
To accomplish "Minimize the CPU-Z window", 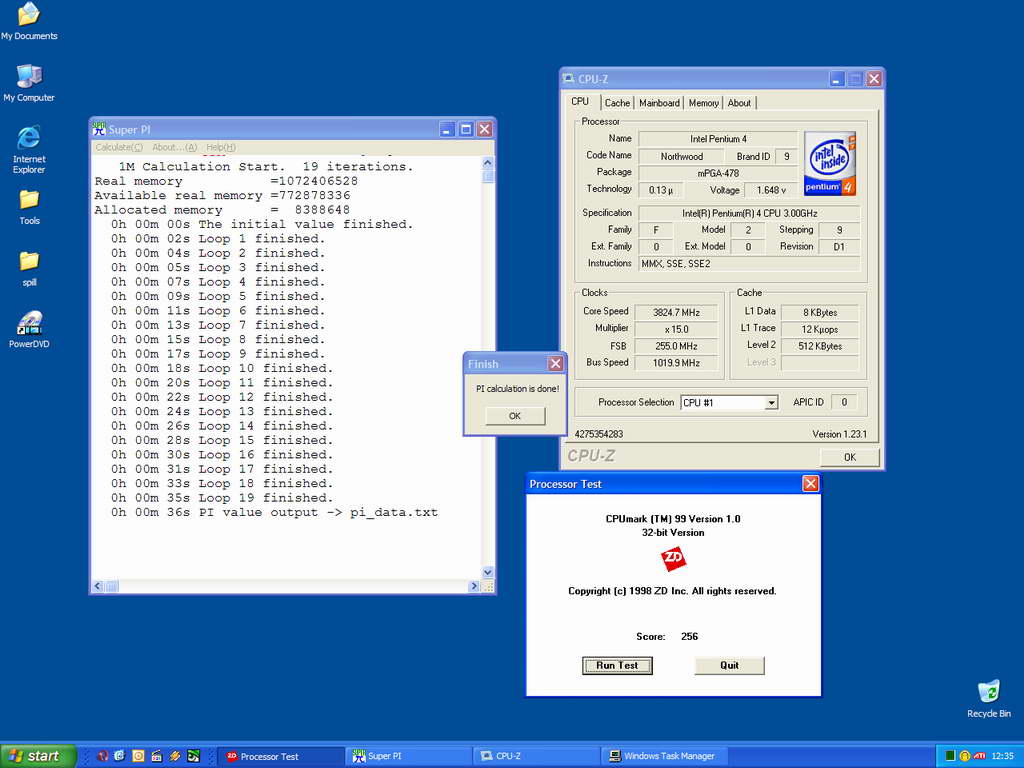I will pos(837,79).
